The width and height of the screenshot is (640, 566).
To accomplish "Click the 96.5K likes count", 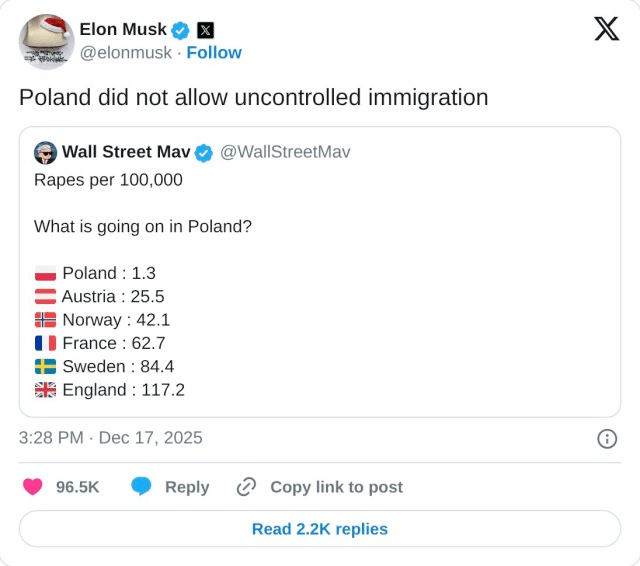I will click(77, 487).
